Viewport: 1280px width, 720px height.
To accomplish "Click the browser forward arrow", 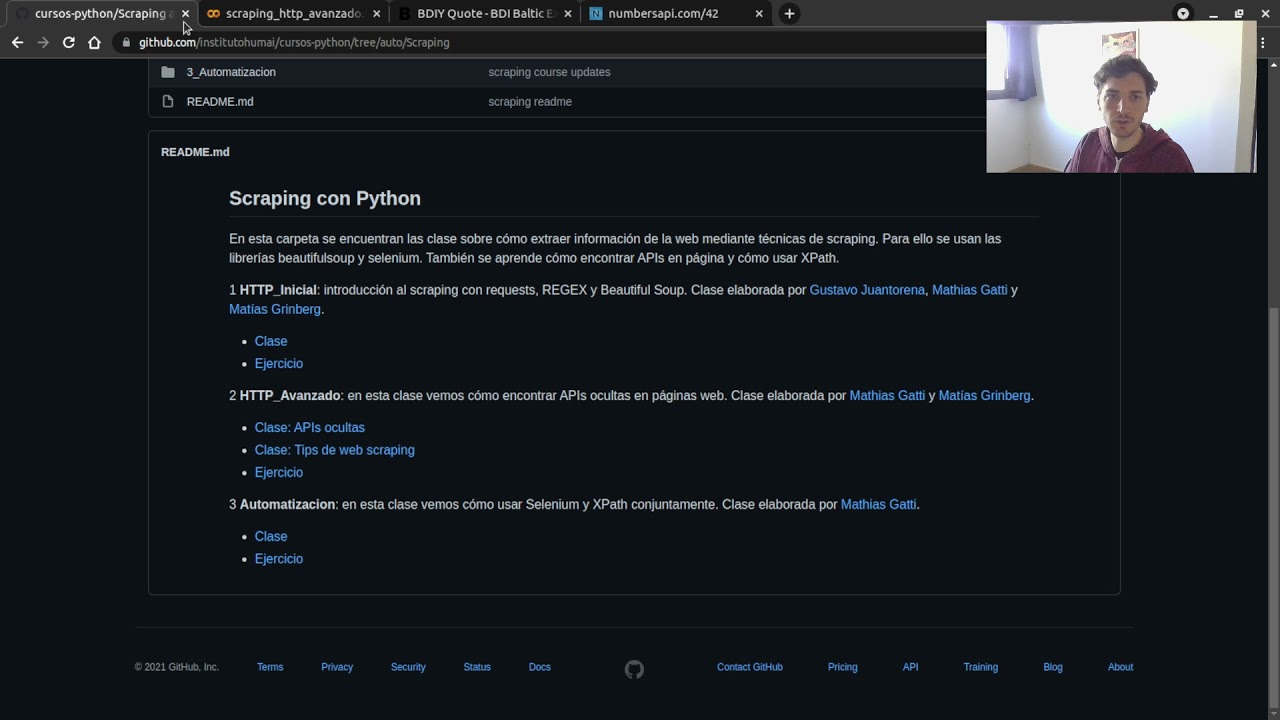I will coord(42,42).
